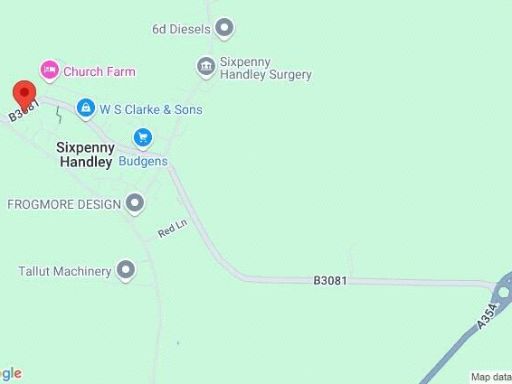Click the FROGMORE DESIGN text label
This screenshot has height=384, width=512.
coord(64,204)
